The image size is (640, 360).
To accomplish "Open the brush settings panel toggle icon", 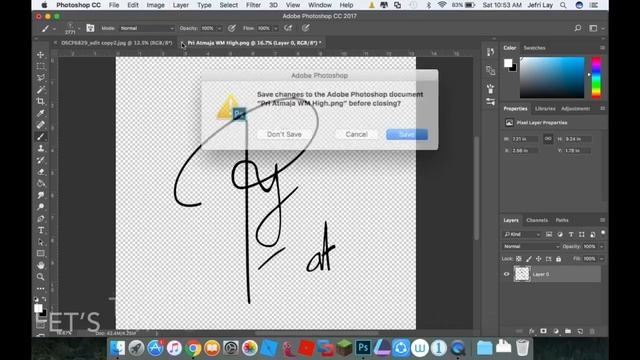I will pos(90,28).
